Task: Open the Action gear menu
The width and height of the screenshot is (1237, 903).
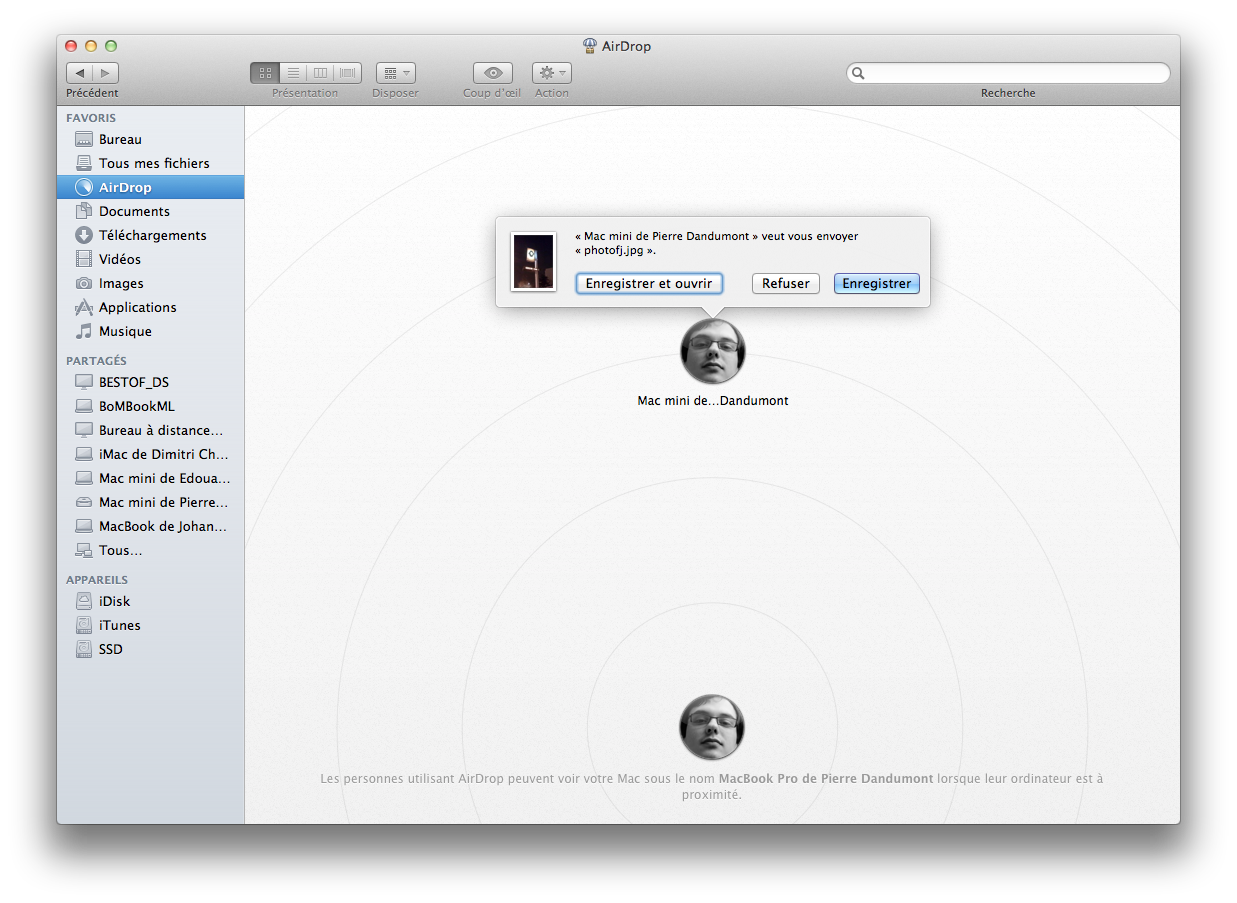Action: (551, 72)
